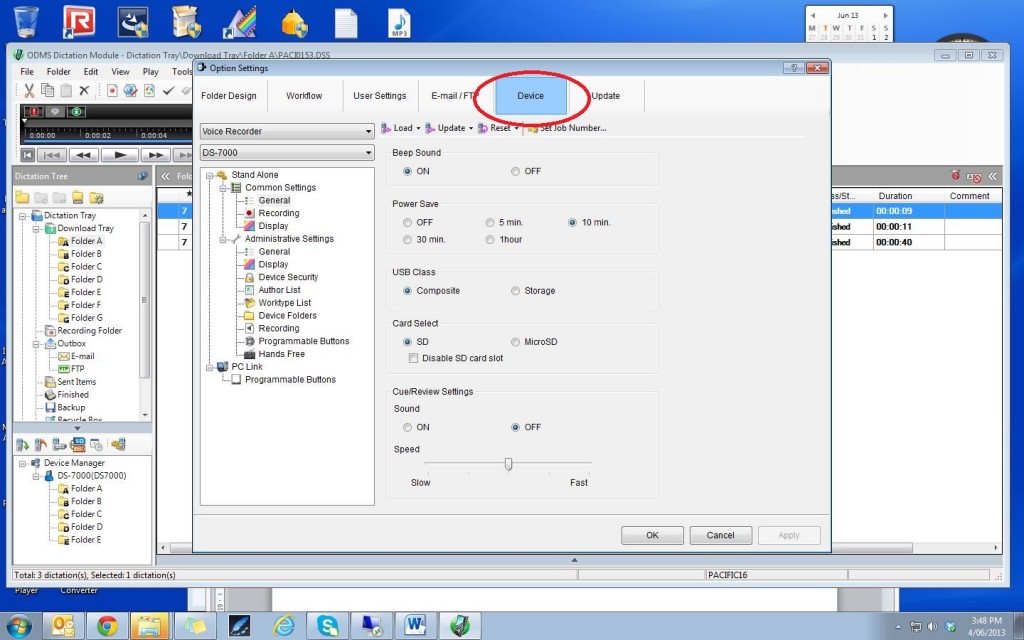This screenshot has width=1024, height=640.
Task: Click the speech bubble comment indicator
Action: tap(55, 112)
